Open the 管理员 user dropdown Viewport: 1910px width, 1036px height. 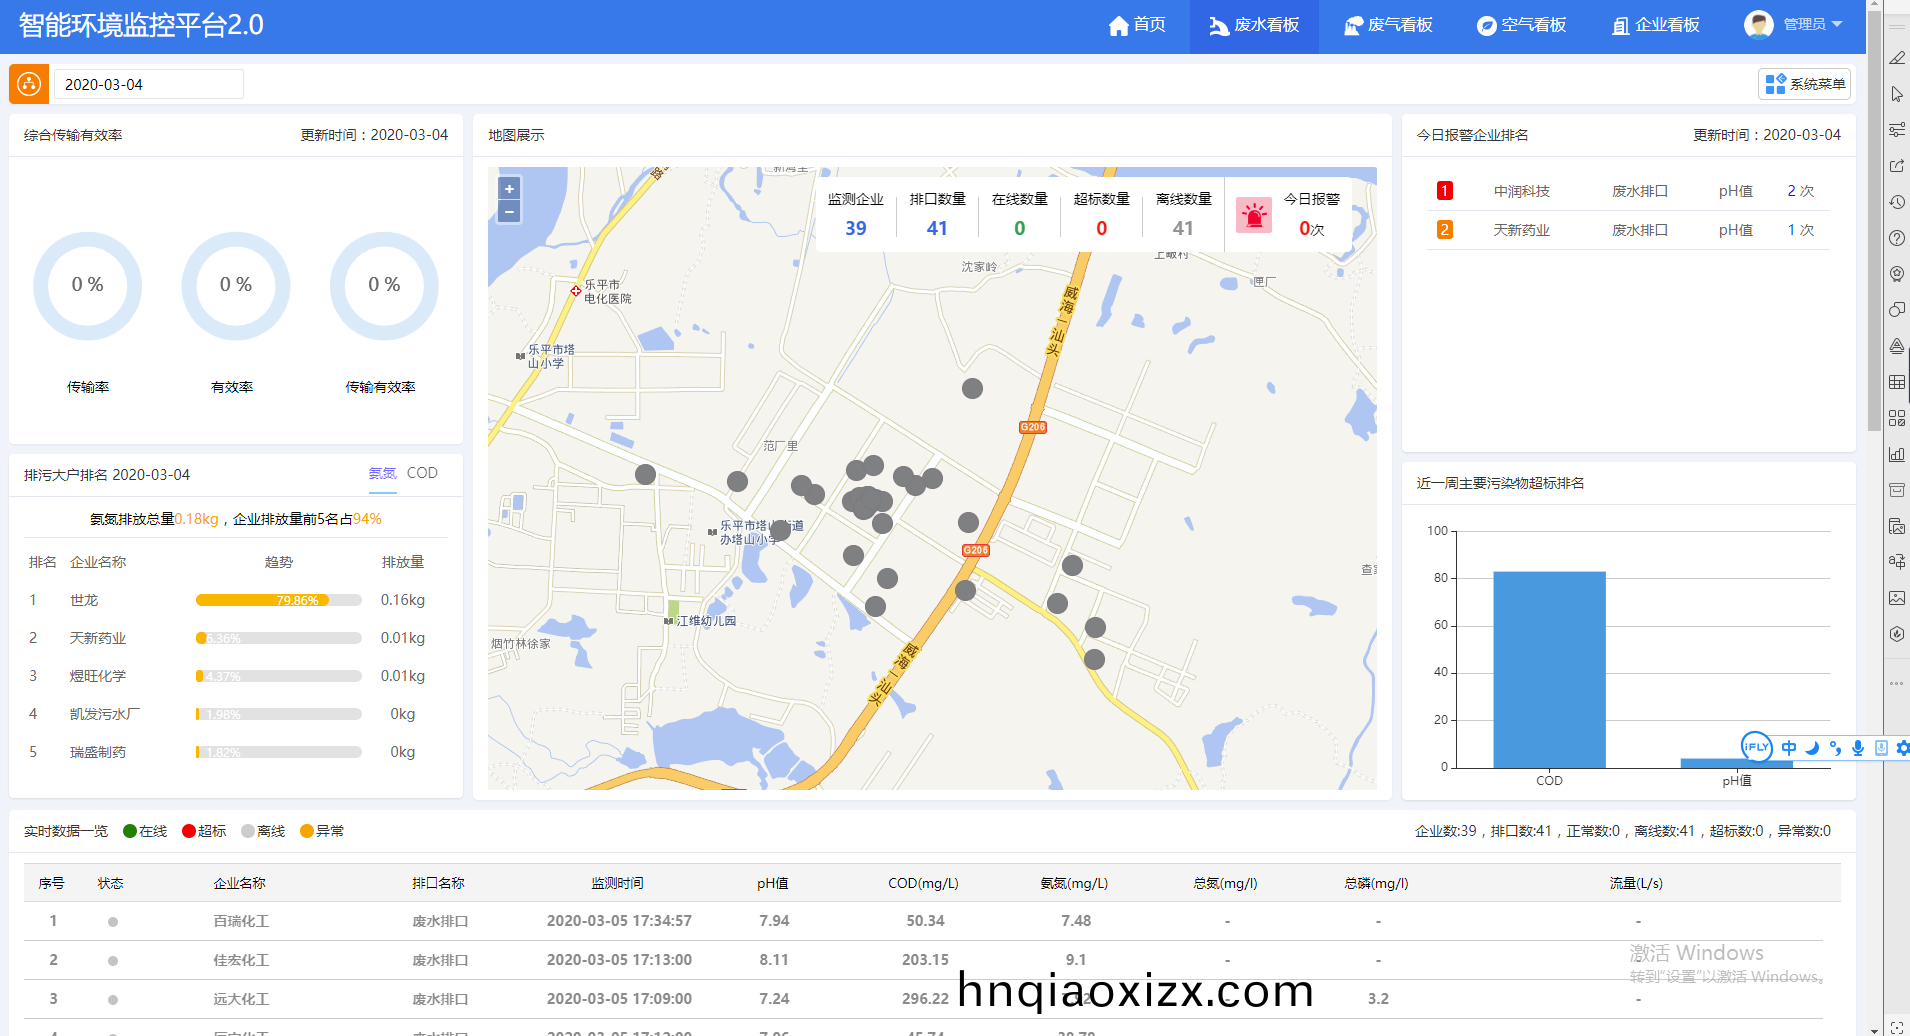click(1794, 24)
